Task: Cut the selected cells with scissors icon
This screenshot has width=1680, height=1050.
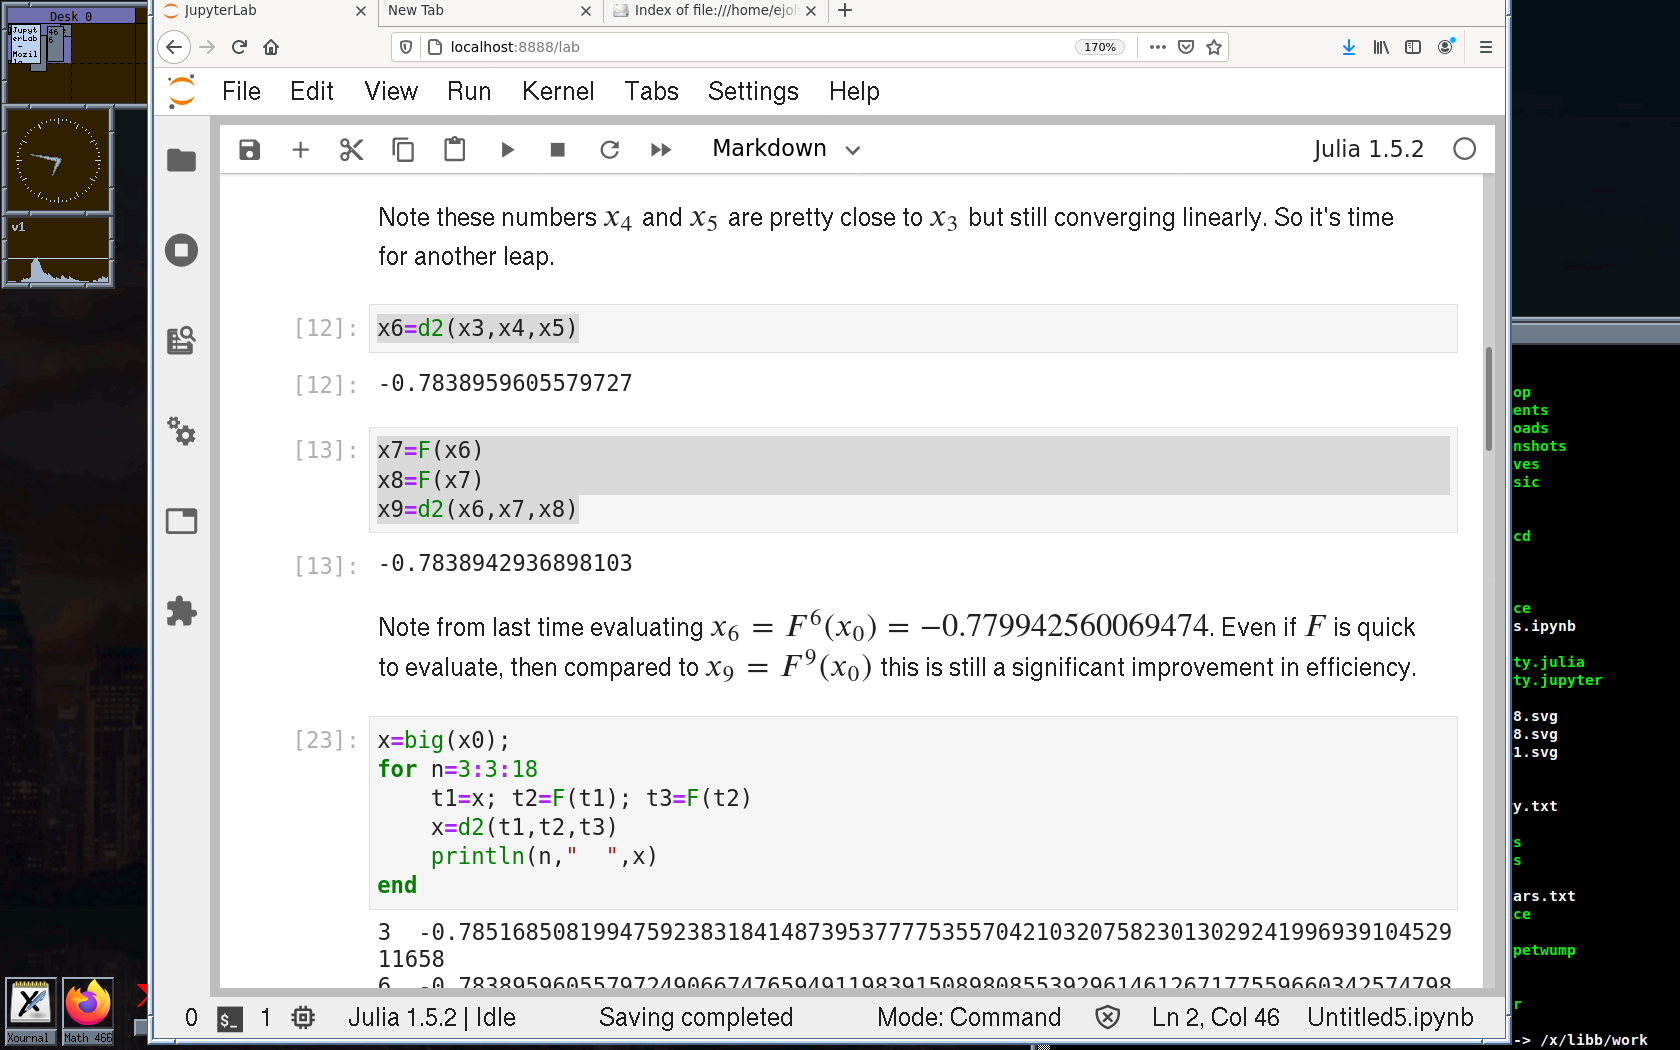Action: click(351, 150)
